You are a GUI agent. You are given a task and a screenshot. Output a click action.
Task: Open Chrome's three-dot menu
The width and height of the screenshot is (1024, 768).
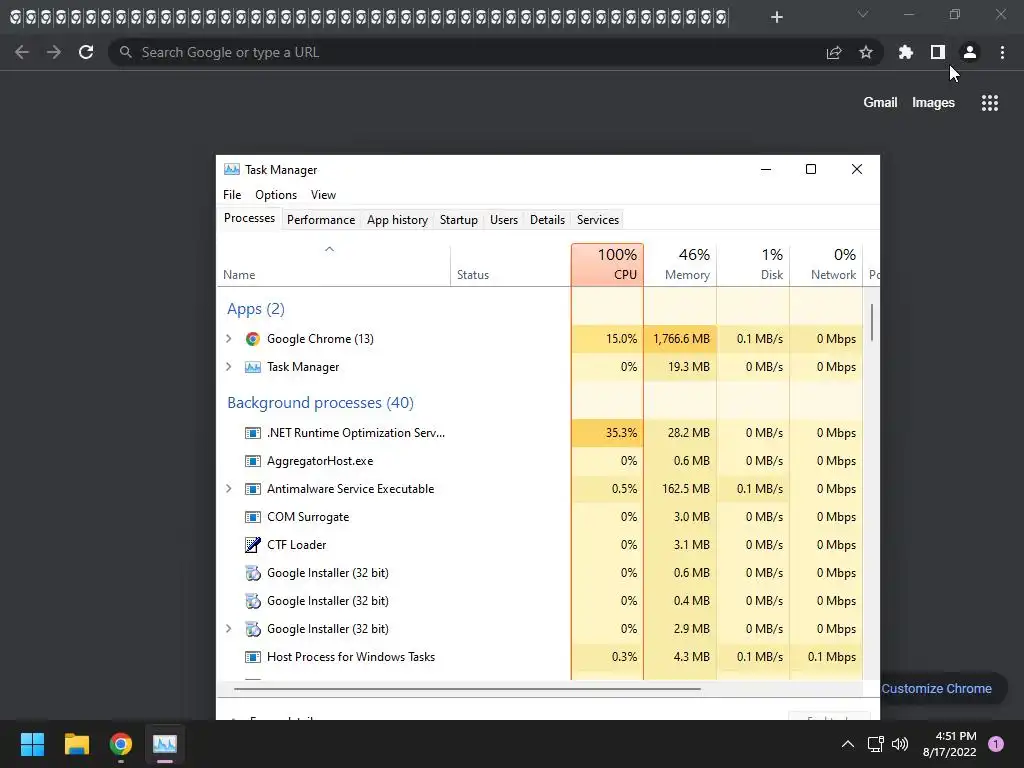[x=1002, y=52]
